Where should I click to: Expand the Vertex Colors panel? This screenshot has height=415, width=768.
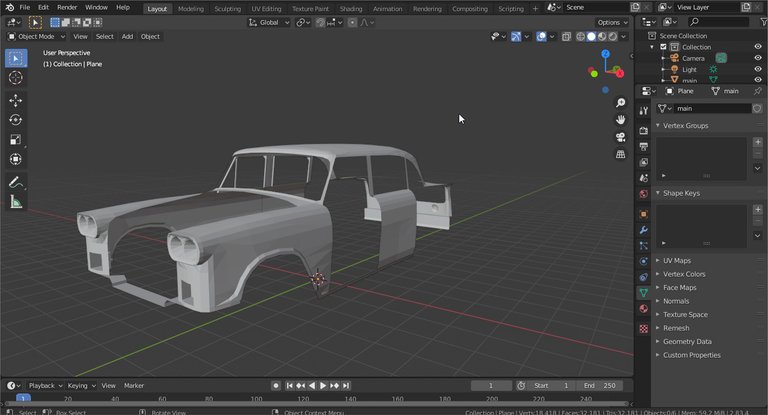click(x=684, y=274)
